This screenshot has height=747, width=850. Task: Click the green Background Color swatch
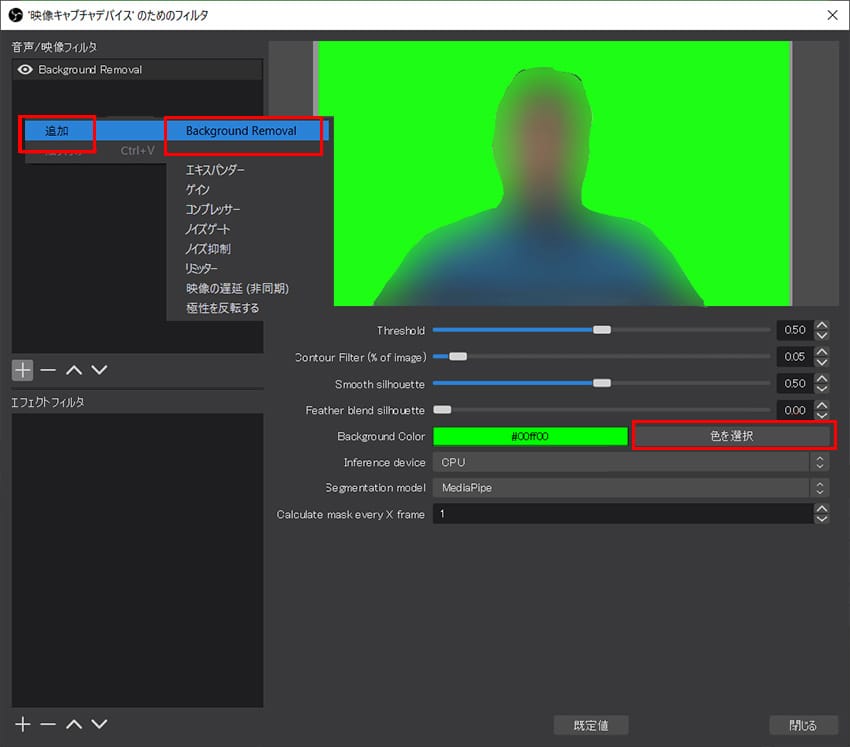(x=530, y=437)
